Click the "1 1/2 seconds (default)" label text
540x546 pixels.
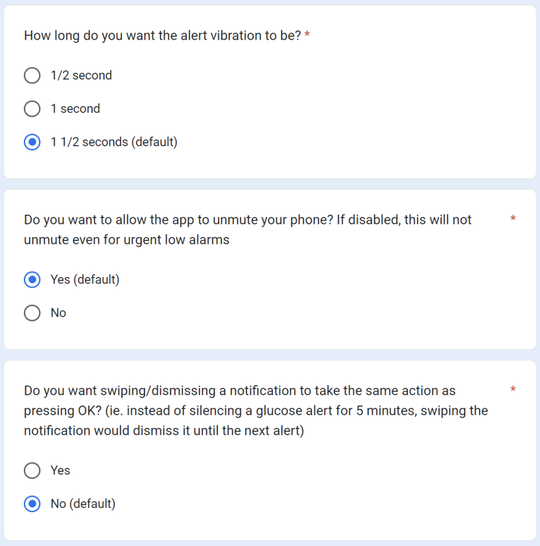[114, 142]
